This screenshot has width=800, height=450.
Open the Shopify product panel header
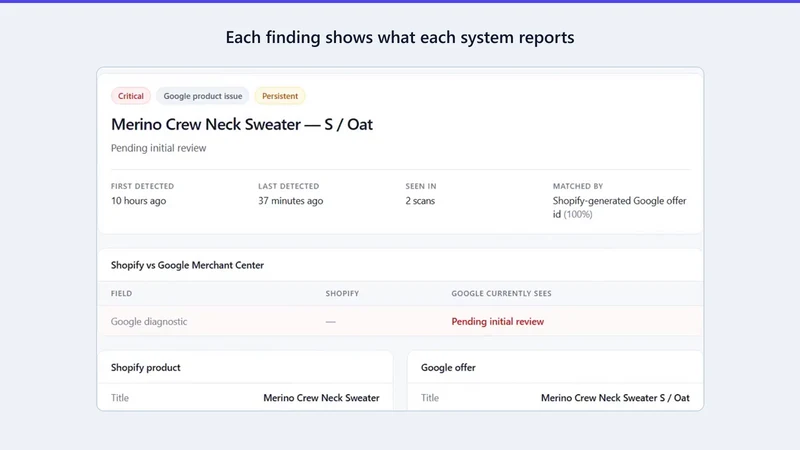coord(145,367)
